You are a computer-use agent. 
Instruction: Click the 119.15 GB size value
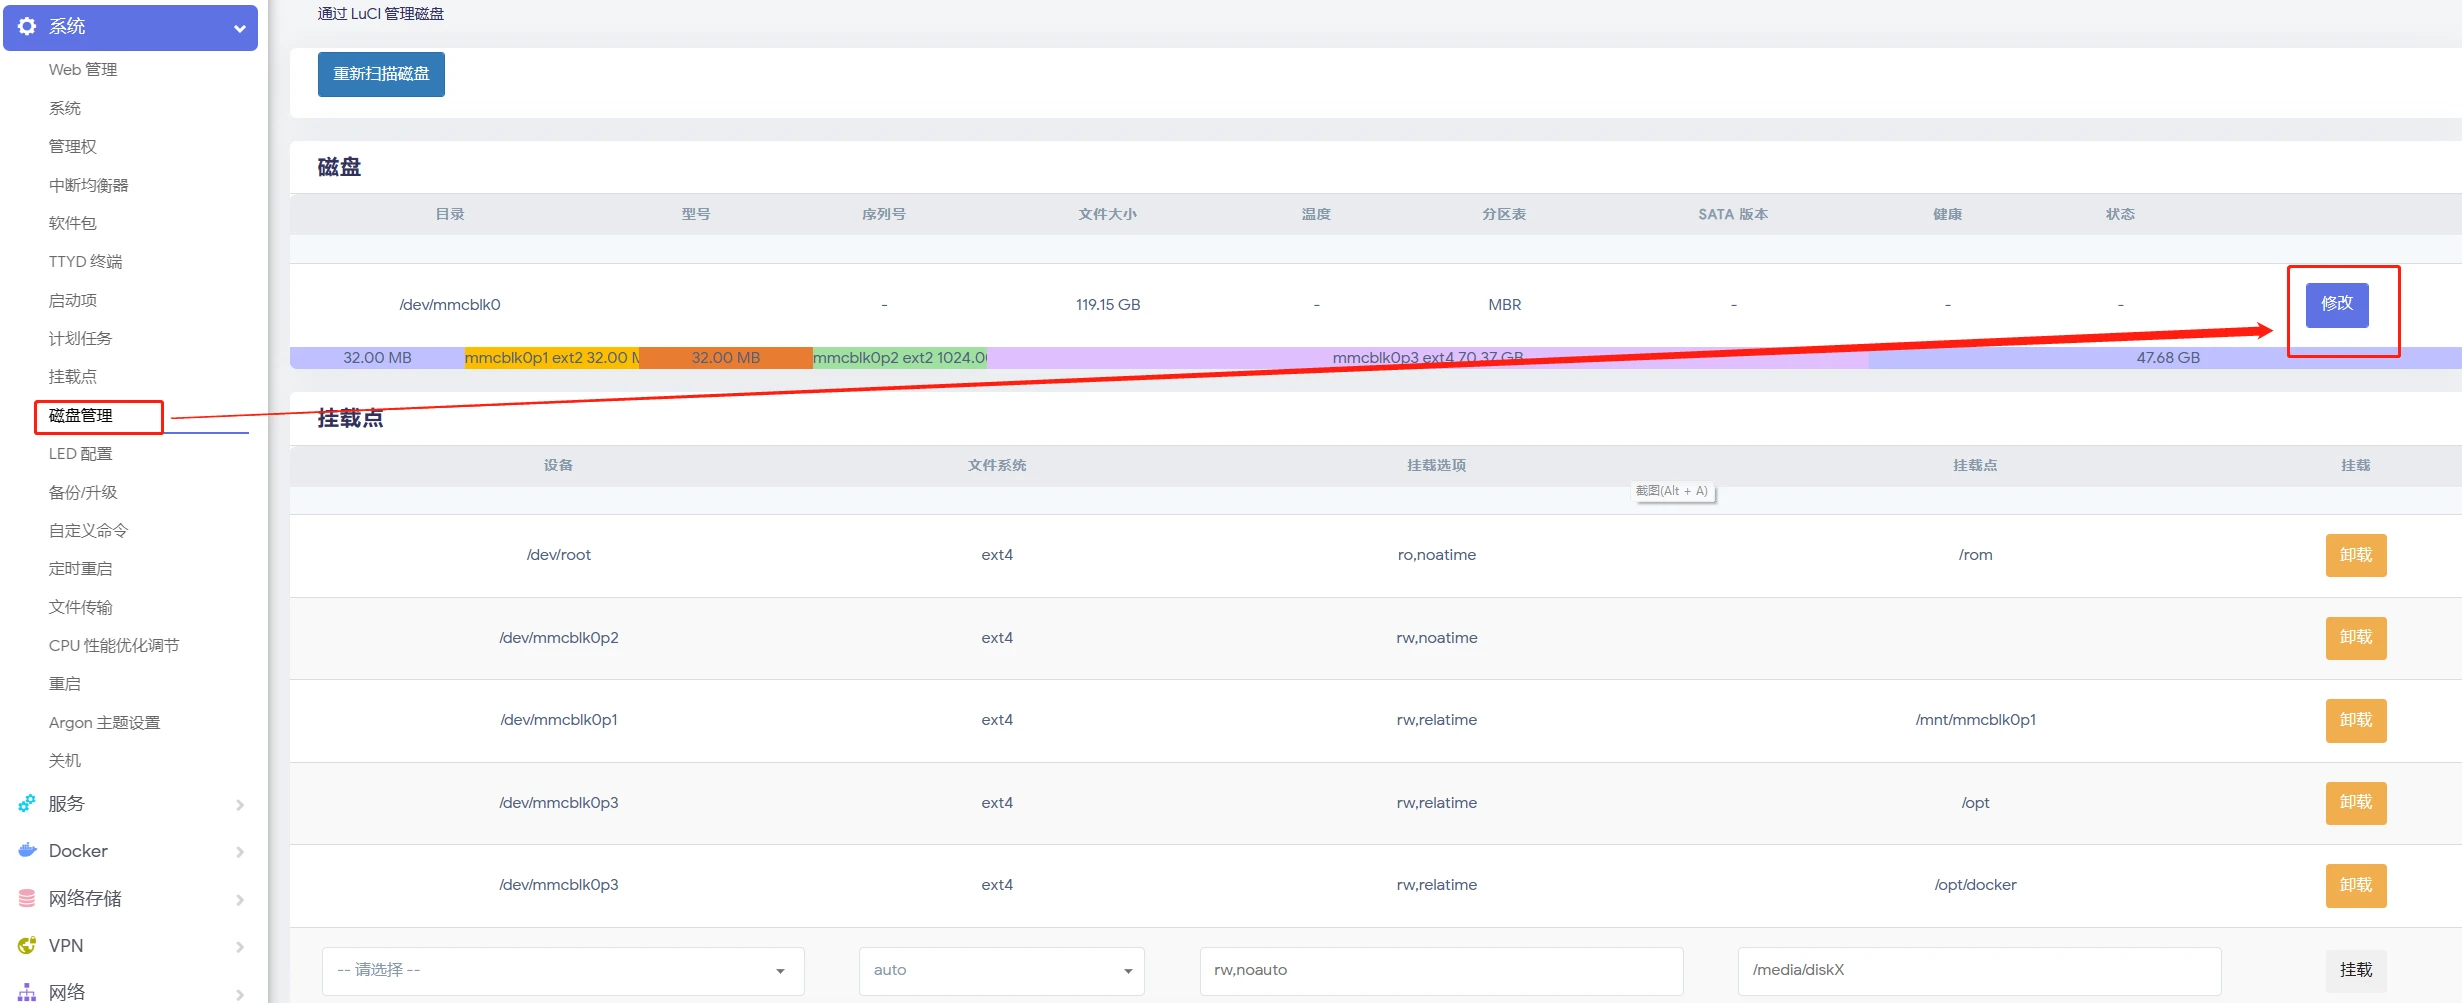pos(1108,305)
